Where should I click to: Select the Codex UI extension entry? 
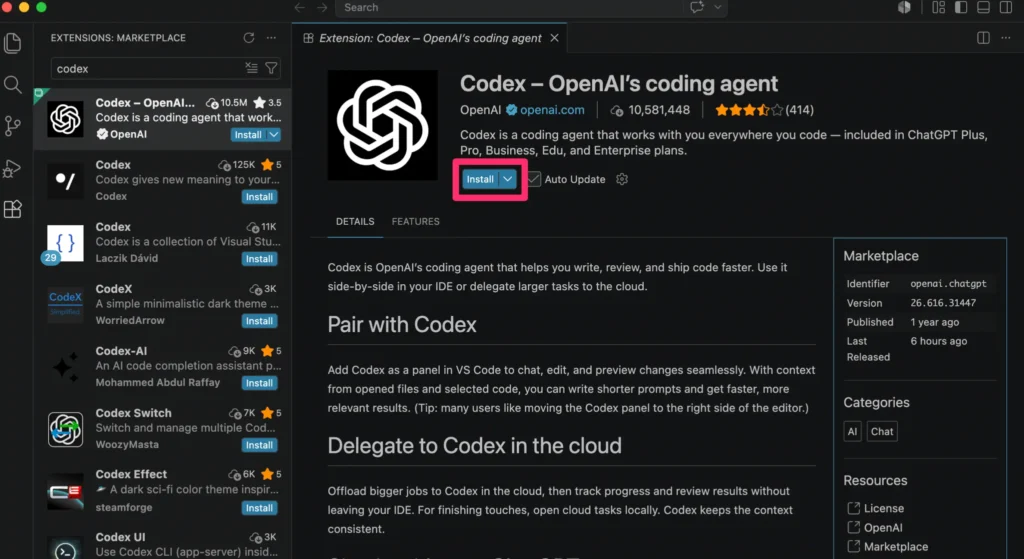pos(162,544)
